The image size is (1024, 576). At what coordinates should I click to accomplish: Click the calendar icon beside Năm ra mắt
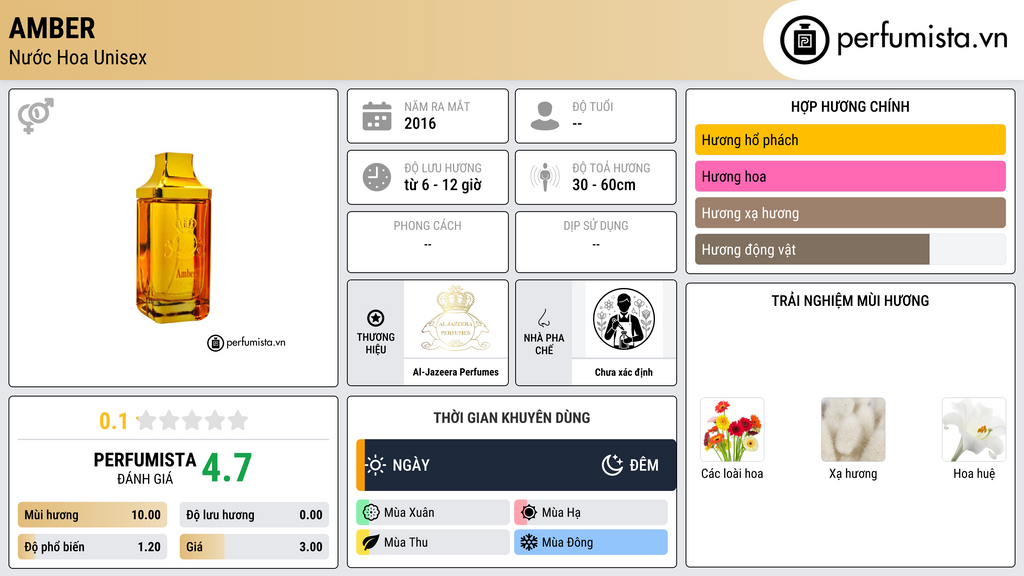click(377, 116)
